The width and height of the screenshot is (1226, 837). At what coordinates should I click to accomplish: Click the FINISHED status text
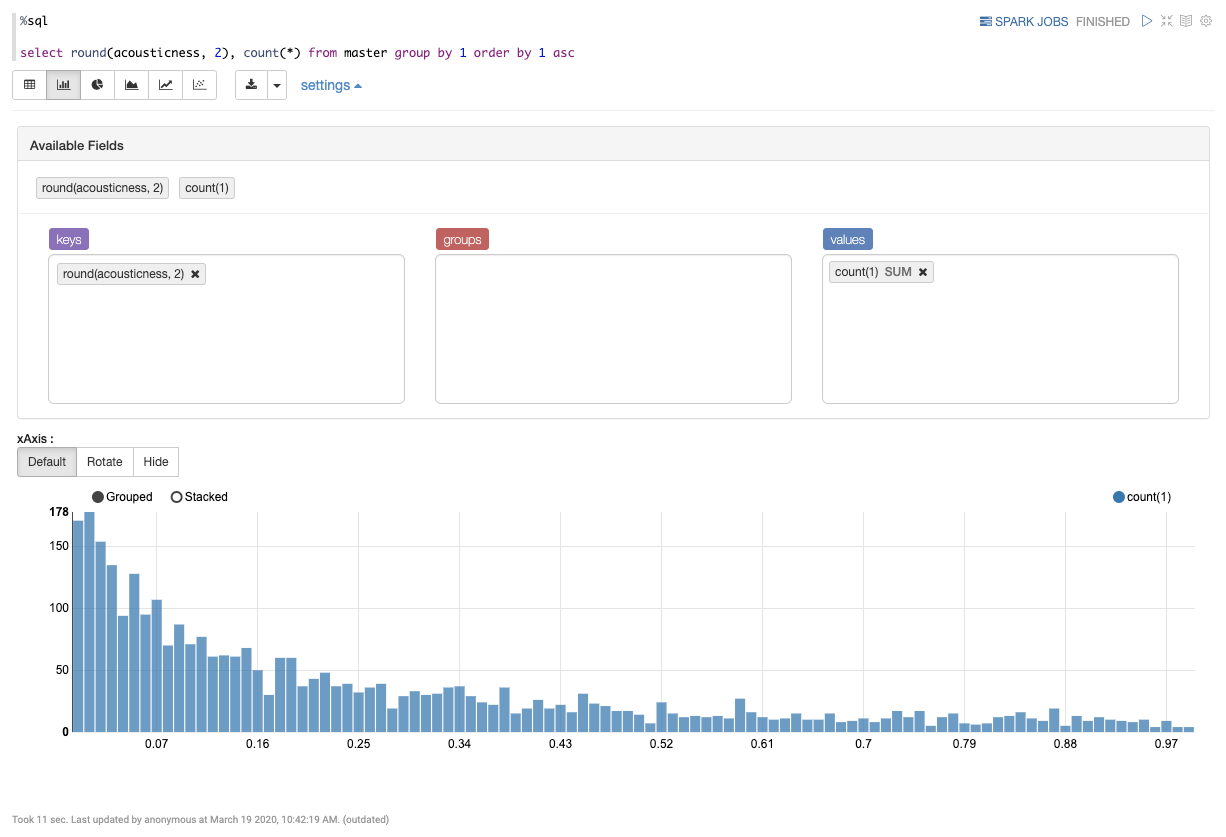pos(1103,21)
